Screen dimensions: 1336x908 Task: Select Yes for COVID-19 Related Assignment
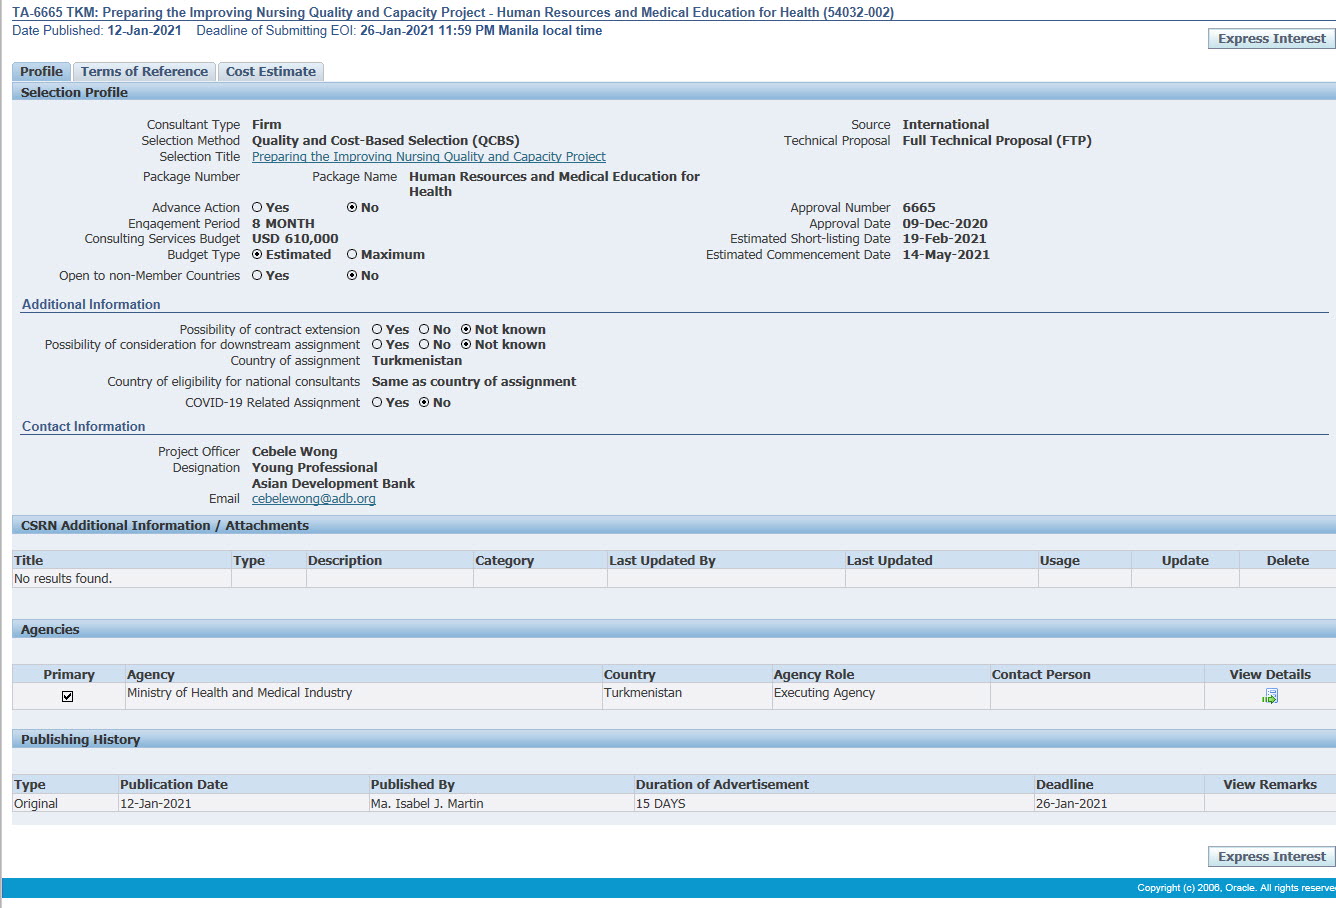377,403
